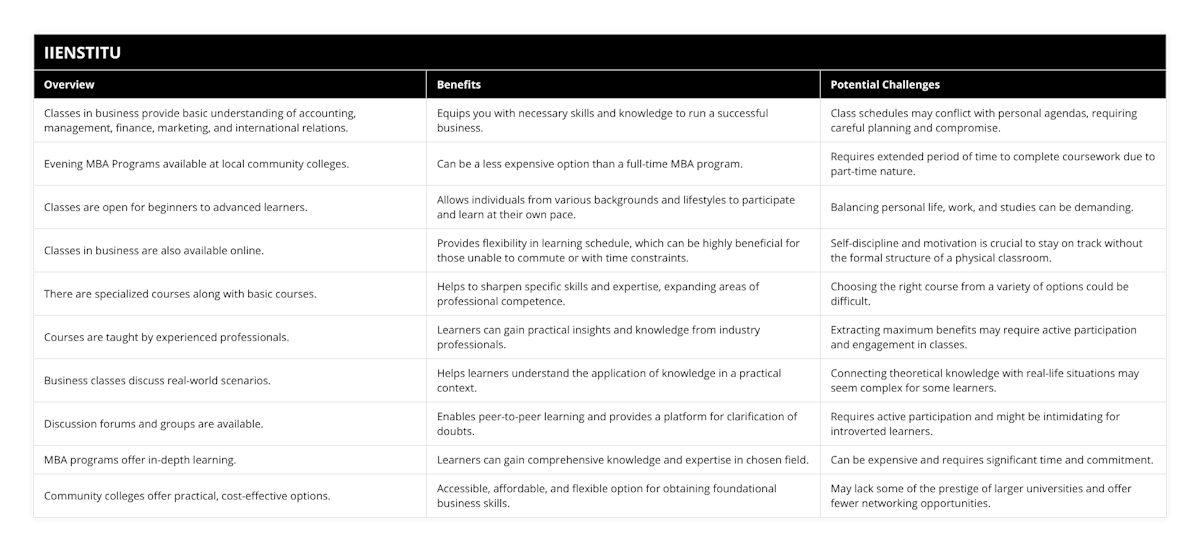Click the community colleges cost-effective options cell
Screen dimensions: 1200x551
tap(230, 496)
